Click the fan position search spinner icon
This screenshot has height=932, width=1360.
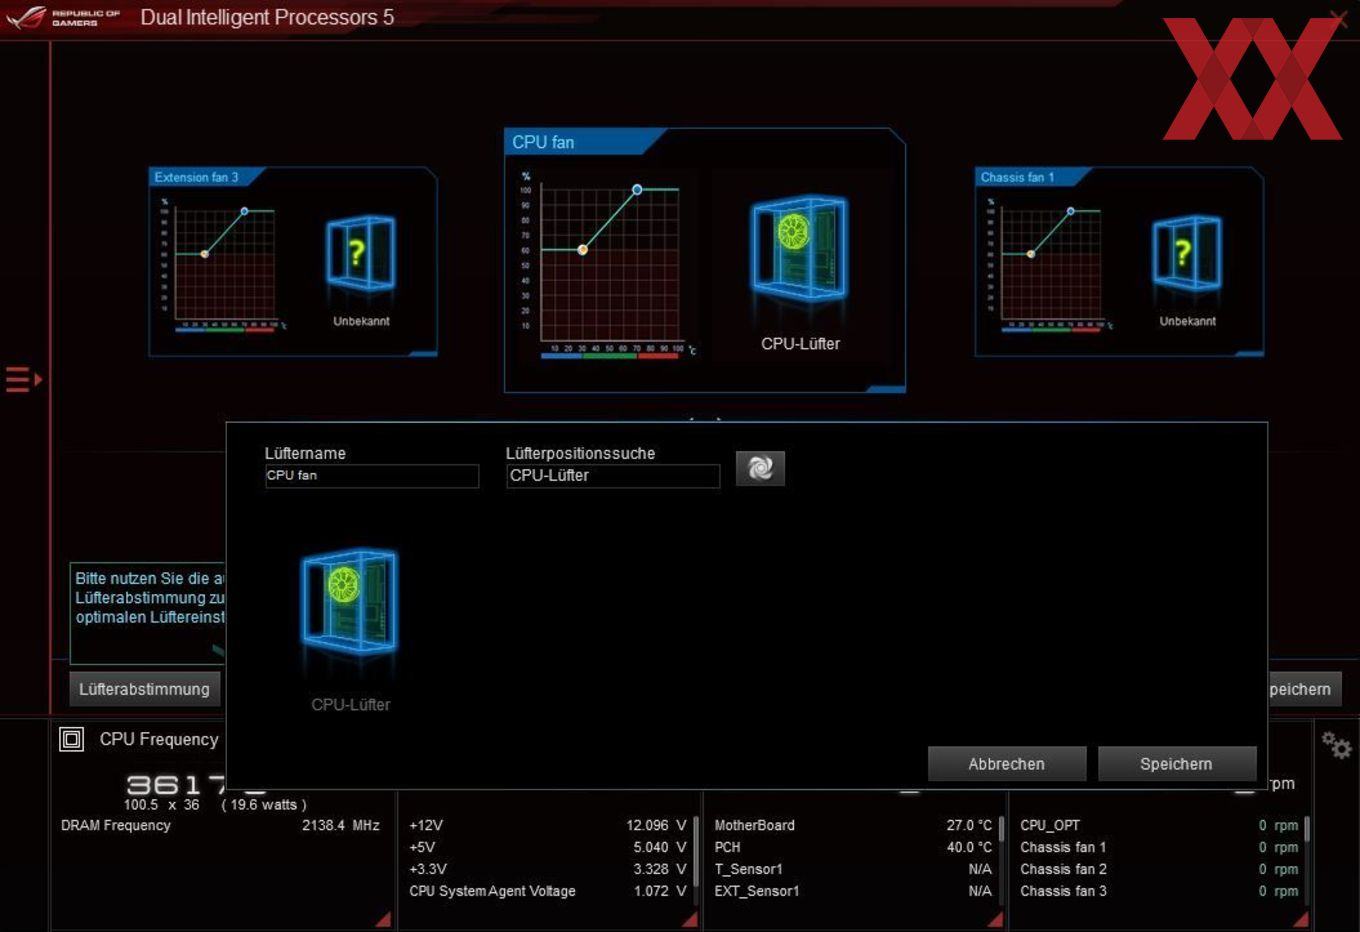[x=760, y=468]
